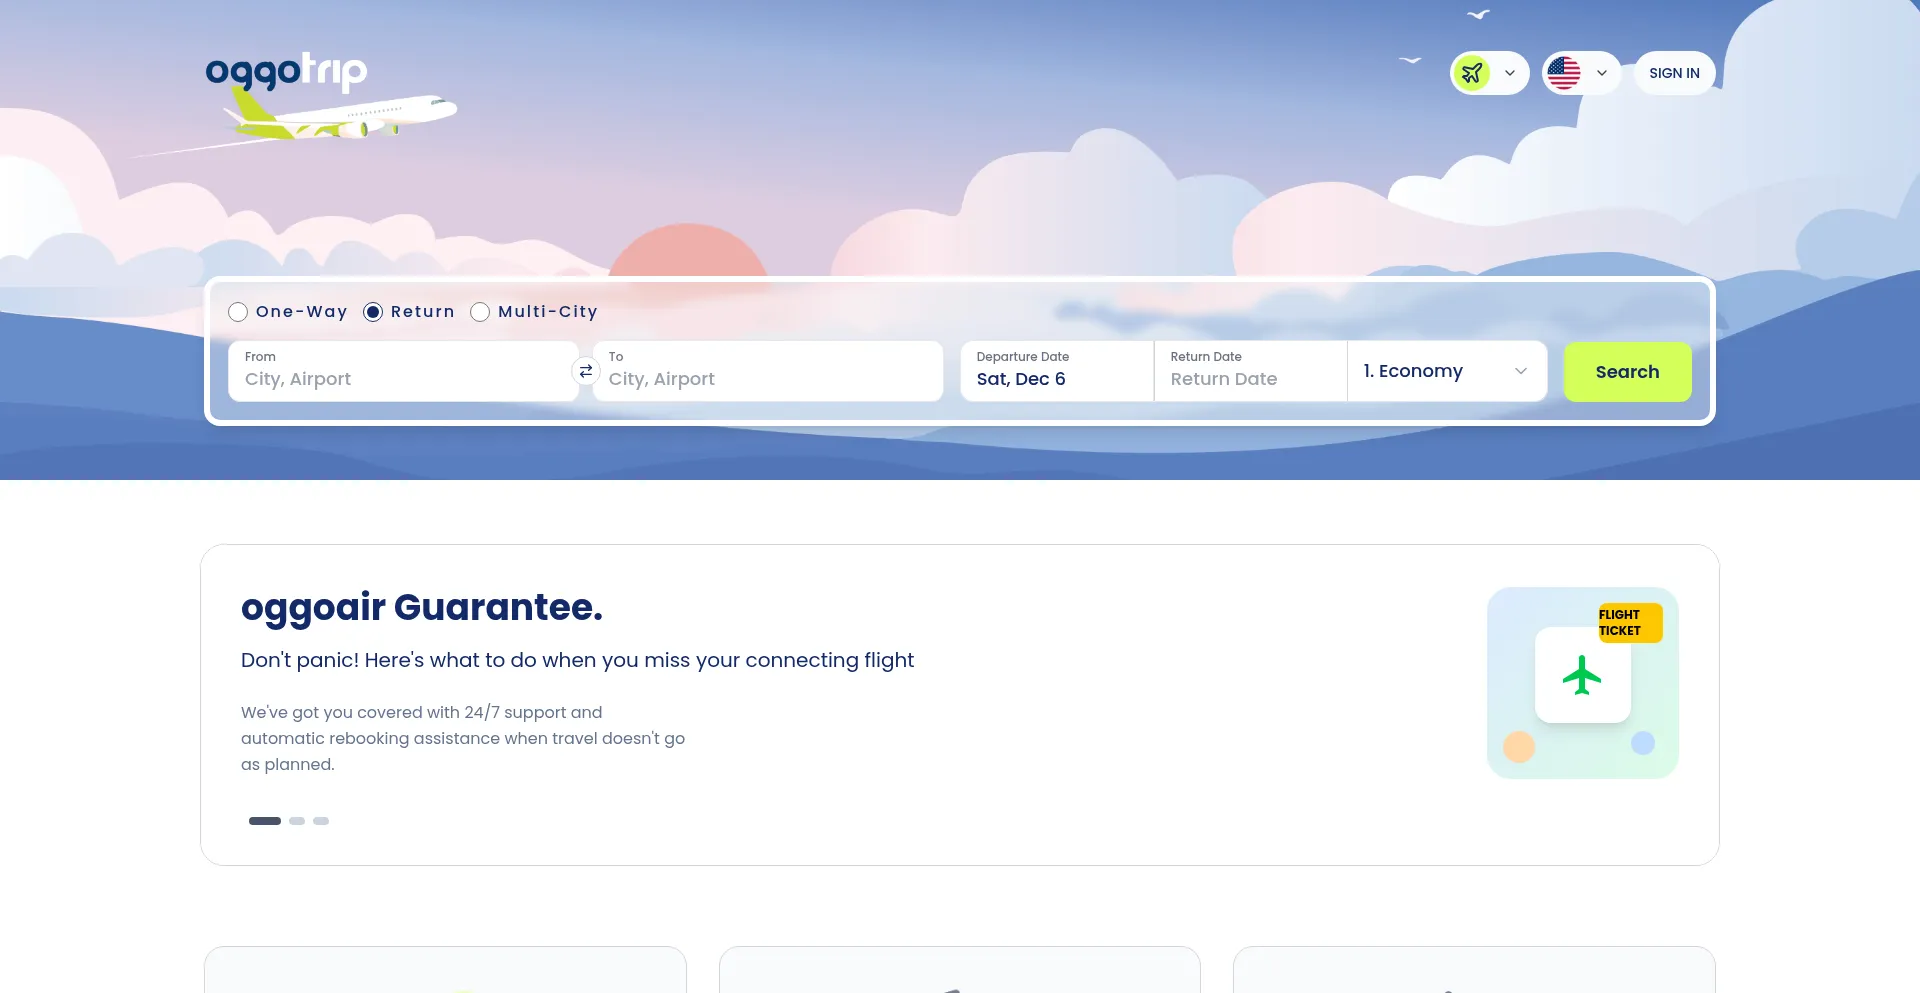Open the US flag language selector
The height and width of the screenshot is (993, 1920).
[x=1581, y=73]
